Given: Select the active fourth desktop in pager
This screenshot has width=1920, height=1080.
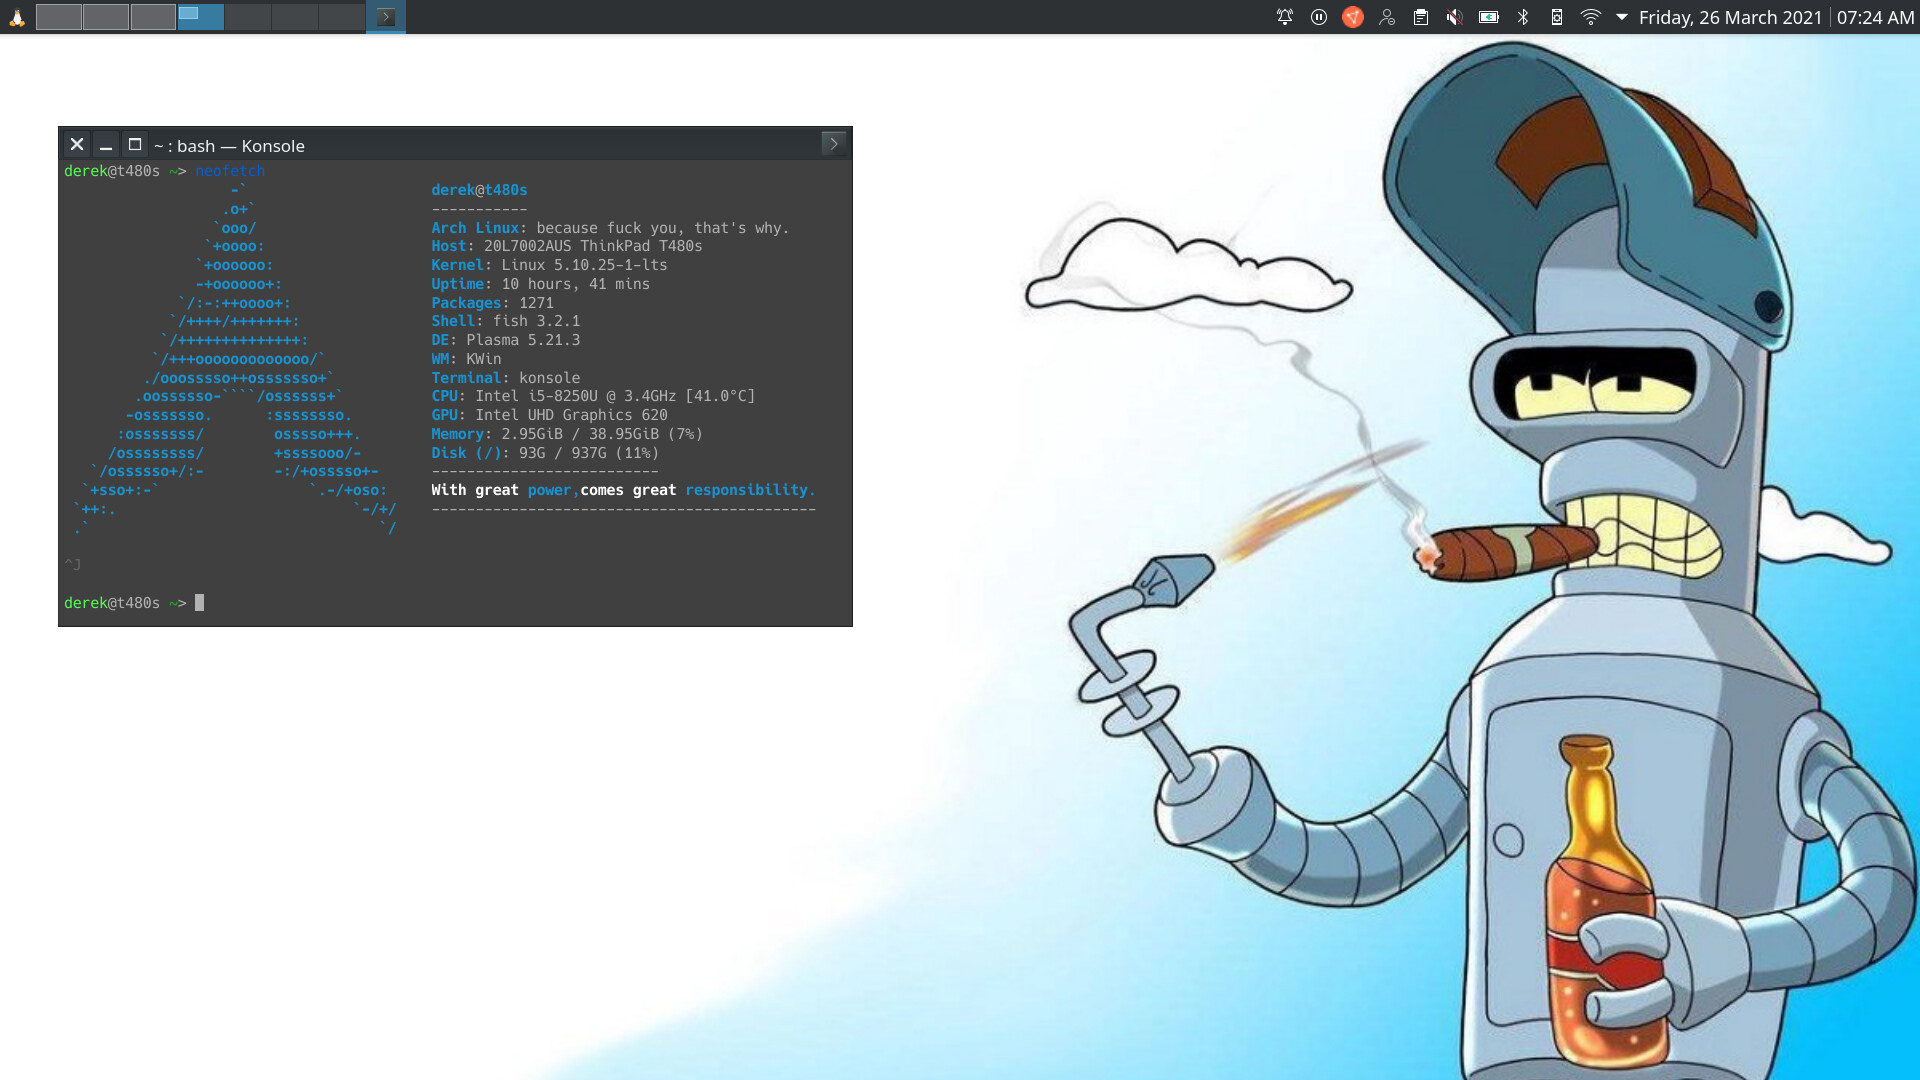Looking at the screenshot, I should click(200, 17).
